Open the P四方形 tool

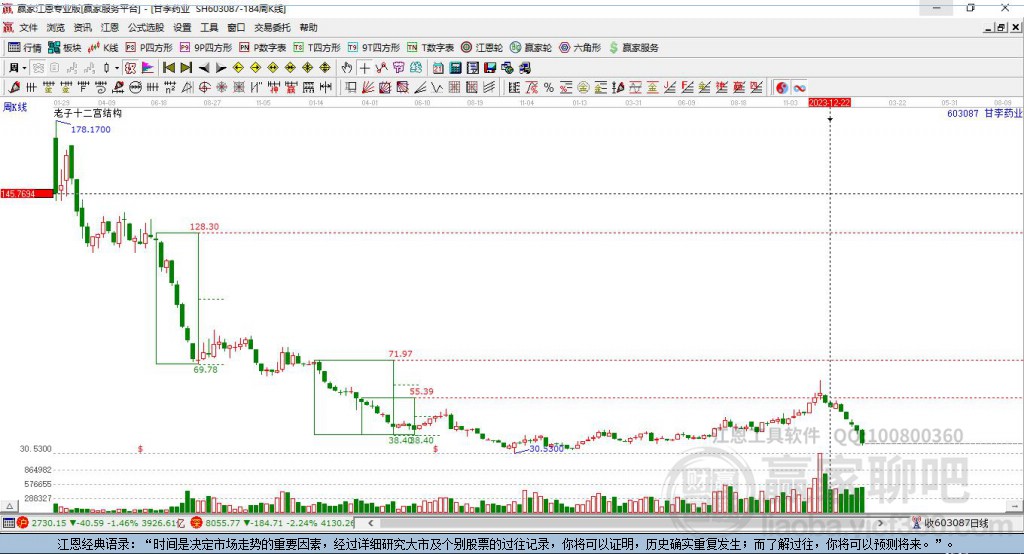(149, 48)
